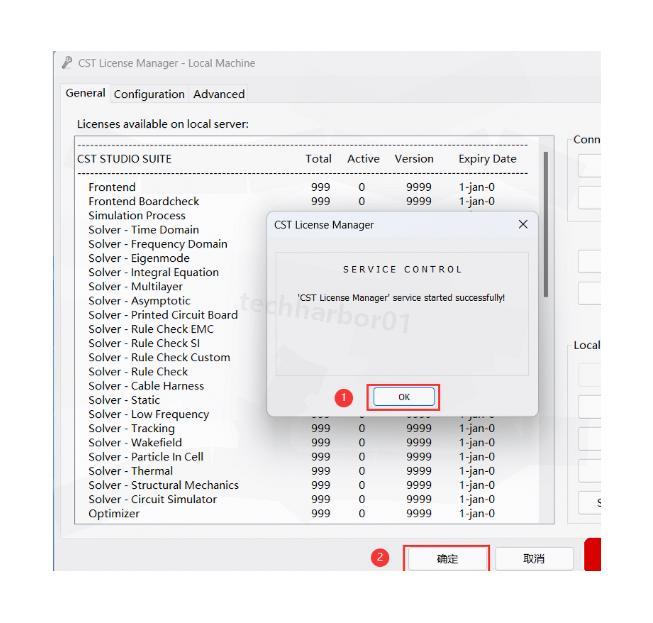This screenshot has width=653, height=623.
Task: Select the Frontend license row
Action: click(112, 187)
